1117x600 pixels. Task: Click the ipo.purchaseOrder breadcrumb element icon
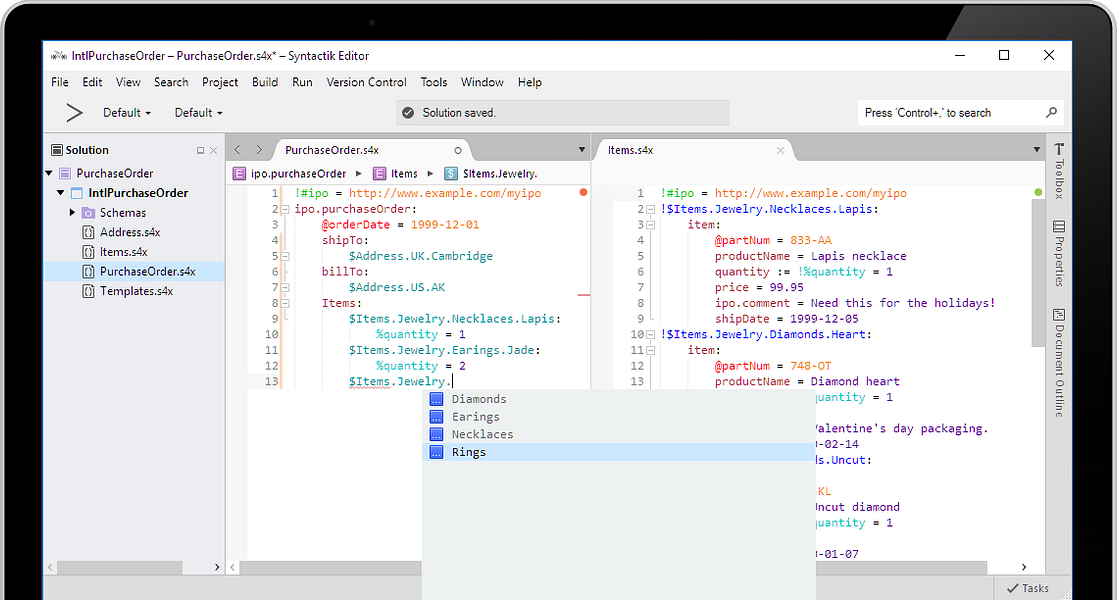pyautogui.click(x=239, y=173)
